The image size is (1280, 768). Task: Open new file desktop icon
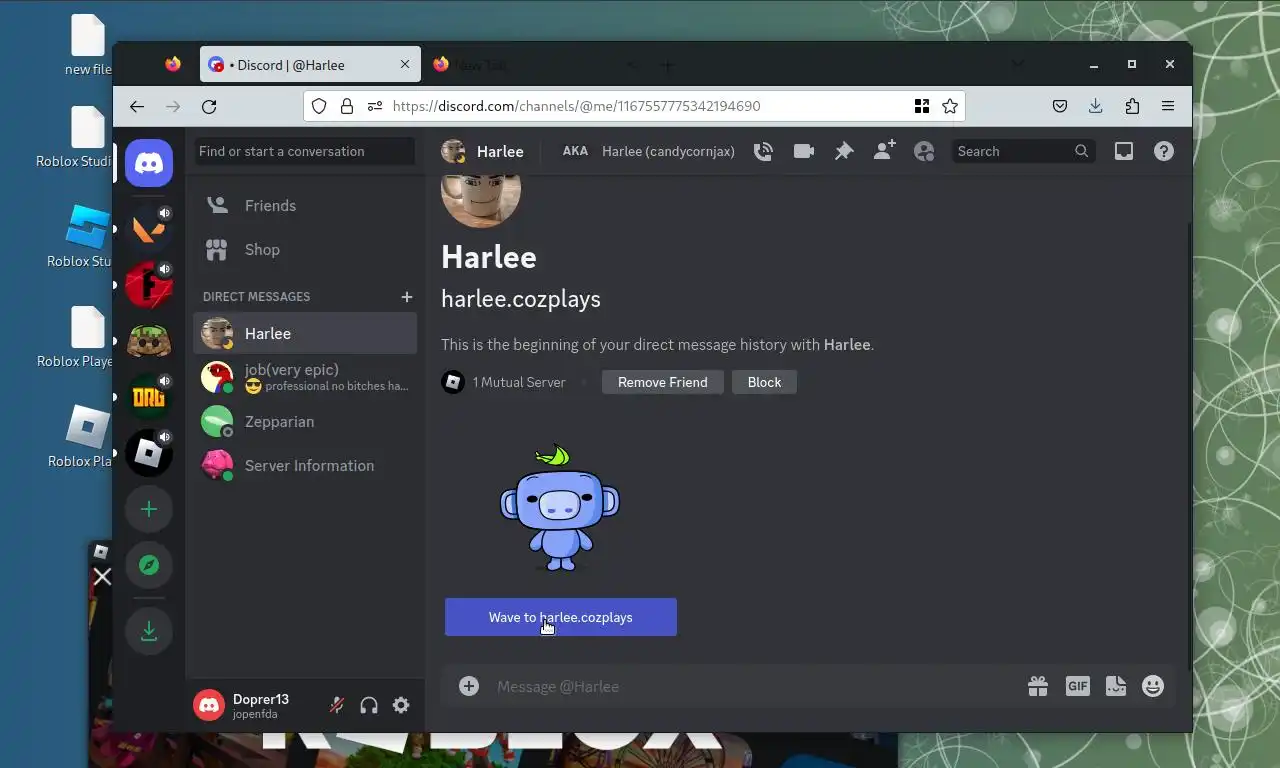[88, 45]
